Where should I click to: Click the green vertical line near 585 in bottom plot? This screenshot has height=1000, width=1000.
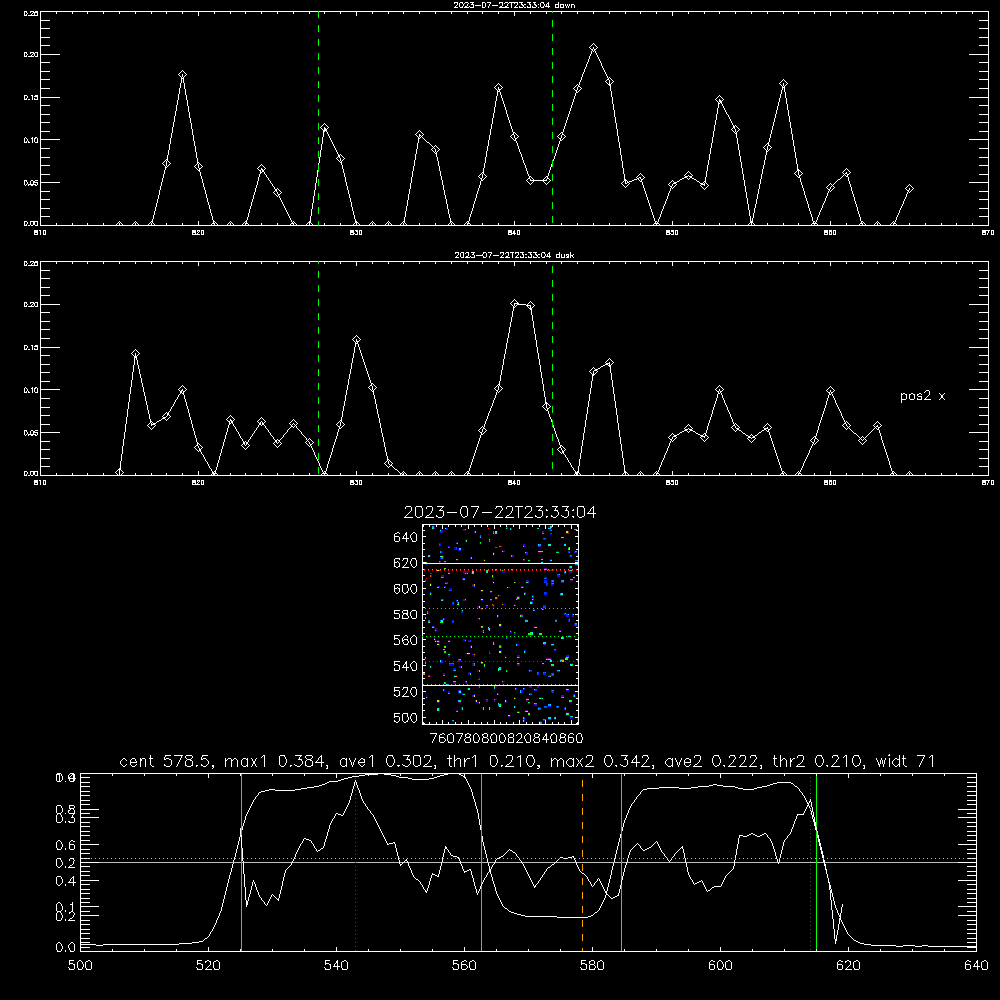pyautogui.click(x=621, y=862)
